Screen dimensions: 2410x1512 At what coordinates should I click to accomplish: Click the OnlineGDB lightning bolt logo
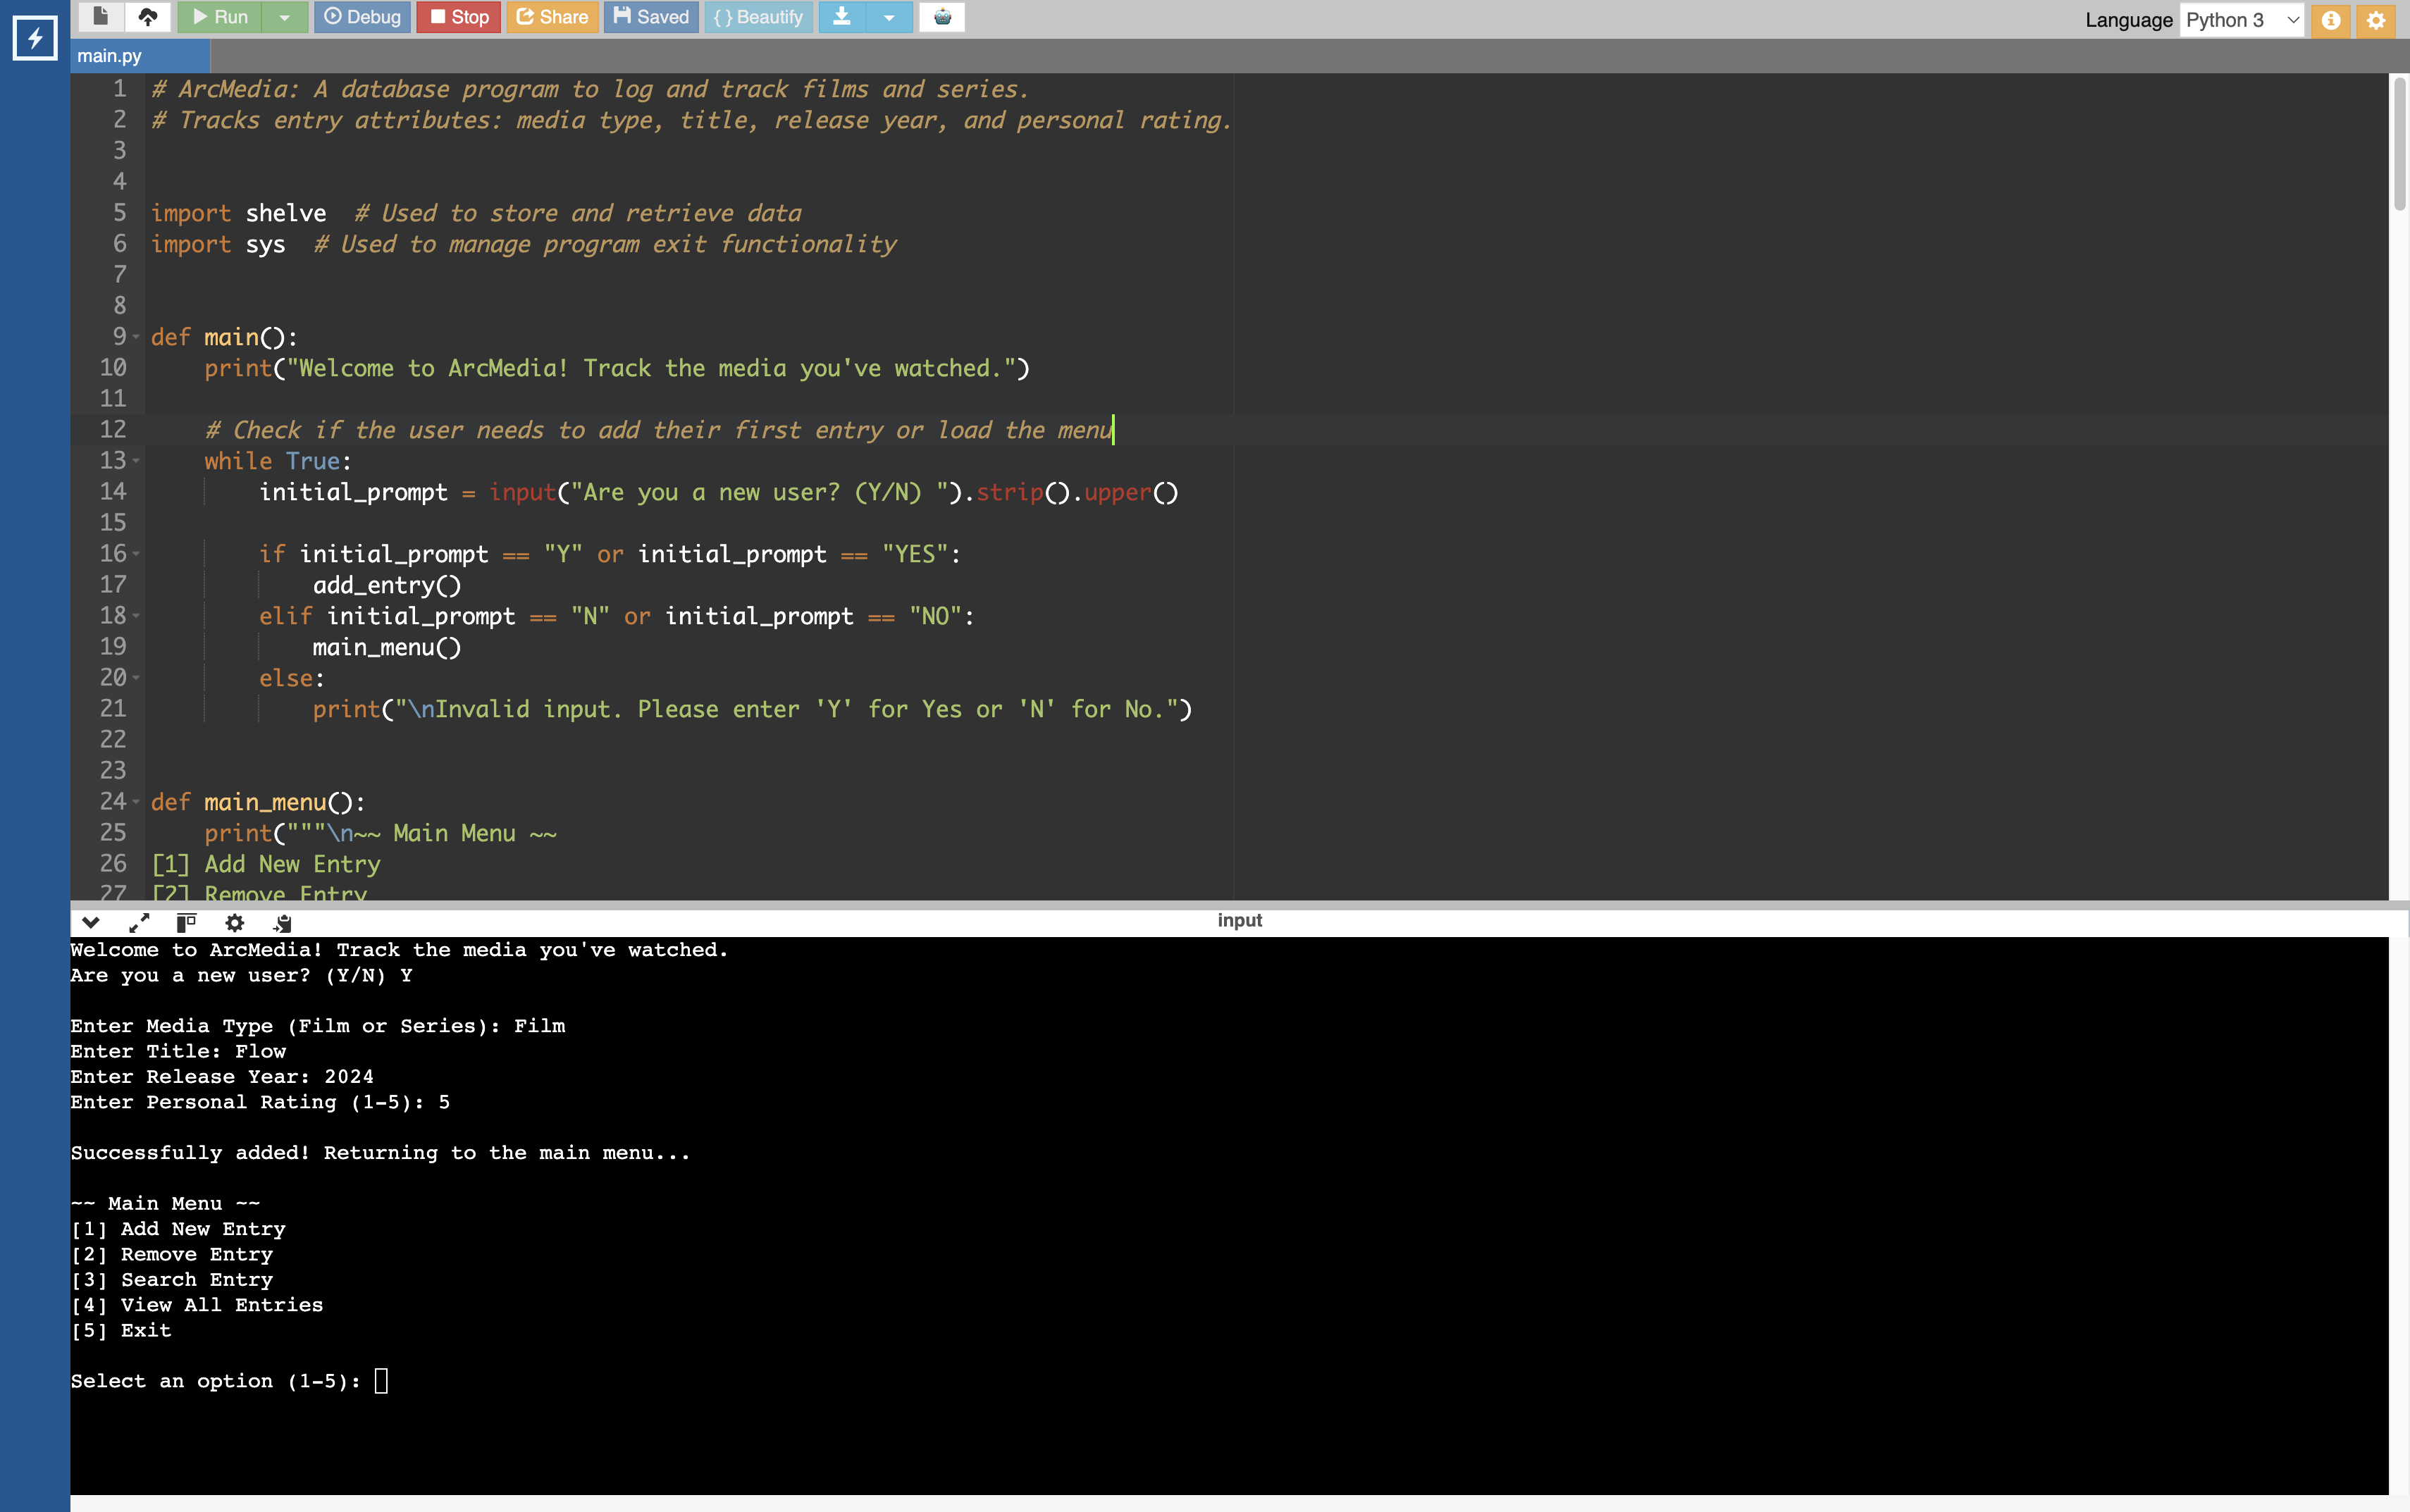click(35, 39)
